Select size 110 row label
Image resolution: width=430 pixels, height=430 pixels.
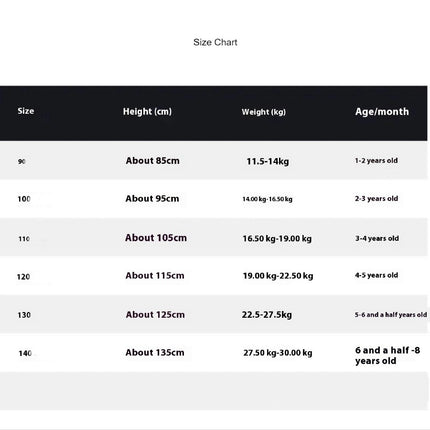24,239
